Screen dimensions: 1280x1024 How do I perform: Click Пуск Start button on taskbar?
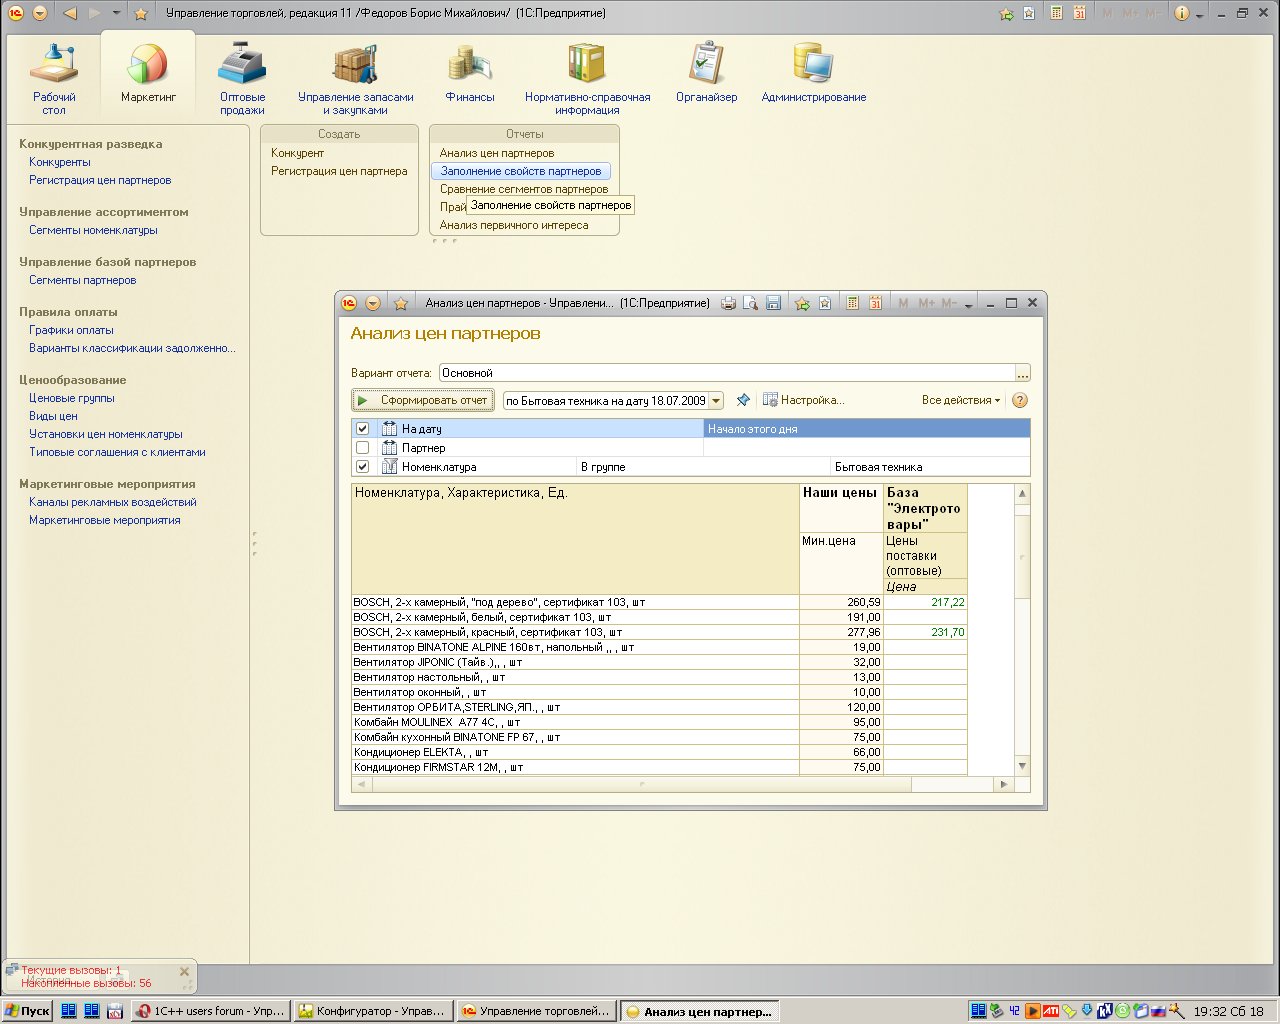pyautogui.click(x=28, y=1011)
